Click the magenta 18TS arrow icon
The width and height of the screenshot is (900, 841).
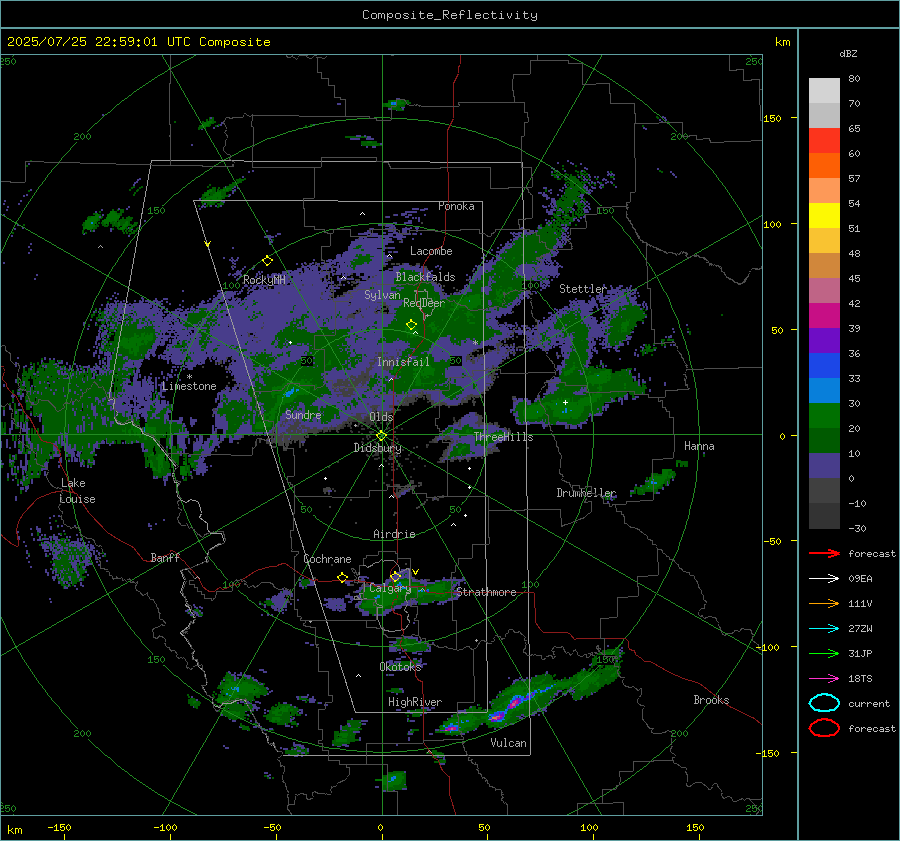(x=824, y=679)
